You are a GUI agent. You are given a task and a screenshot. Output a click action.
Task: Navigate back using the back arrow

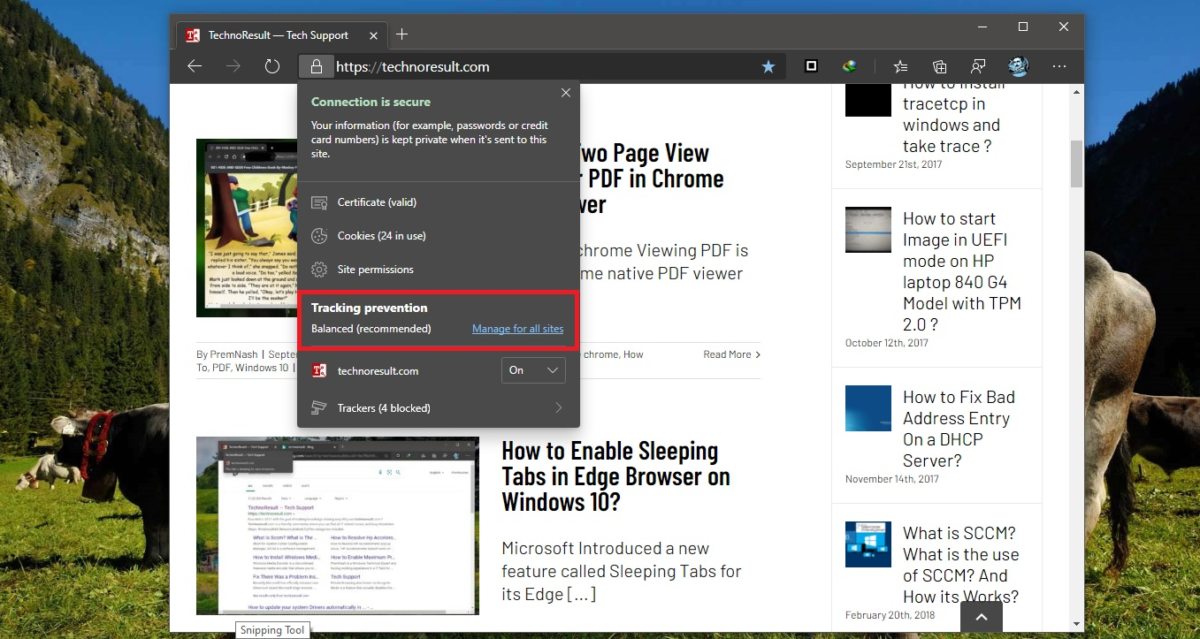(194, 66)
